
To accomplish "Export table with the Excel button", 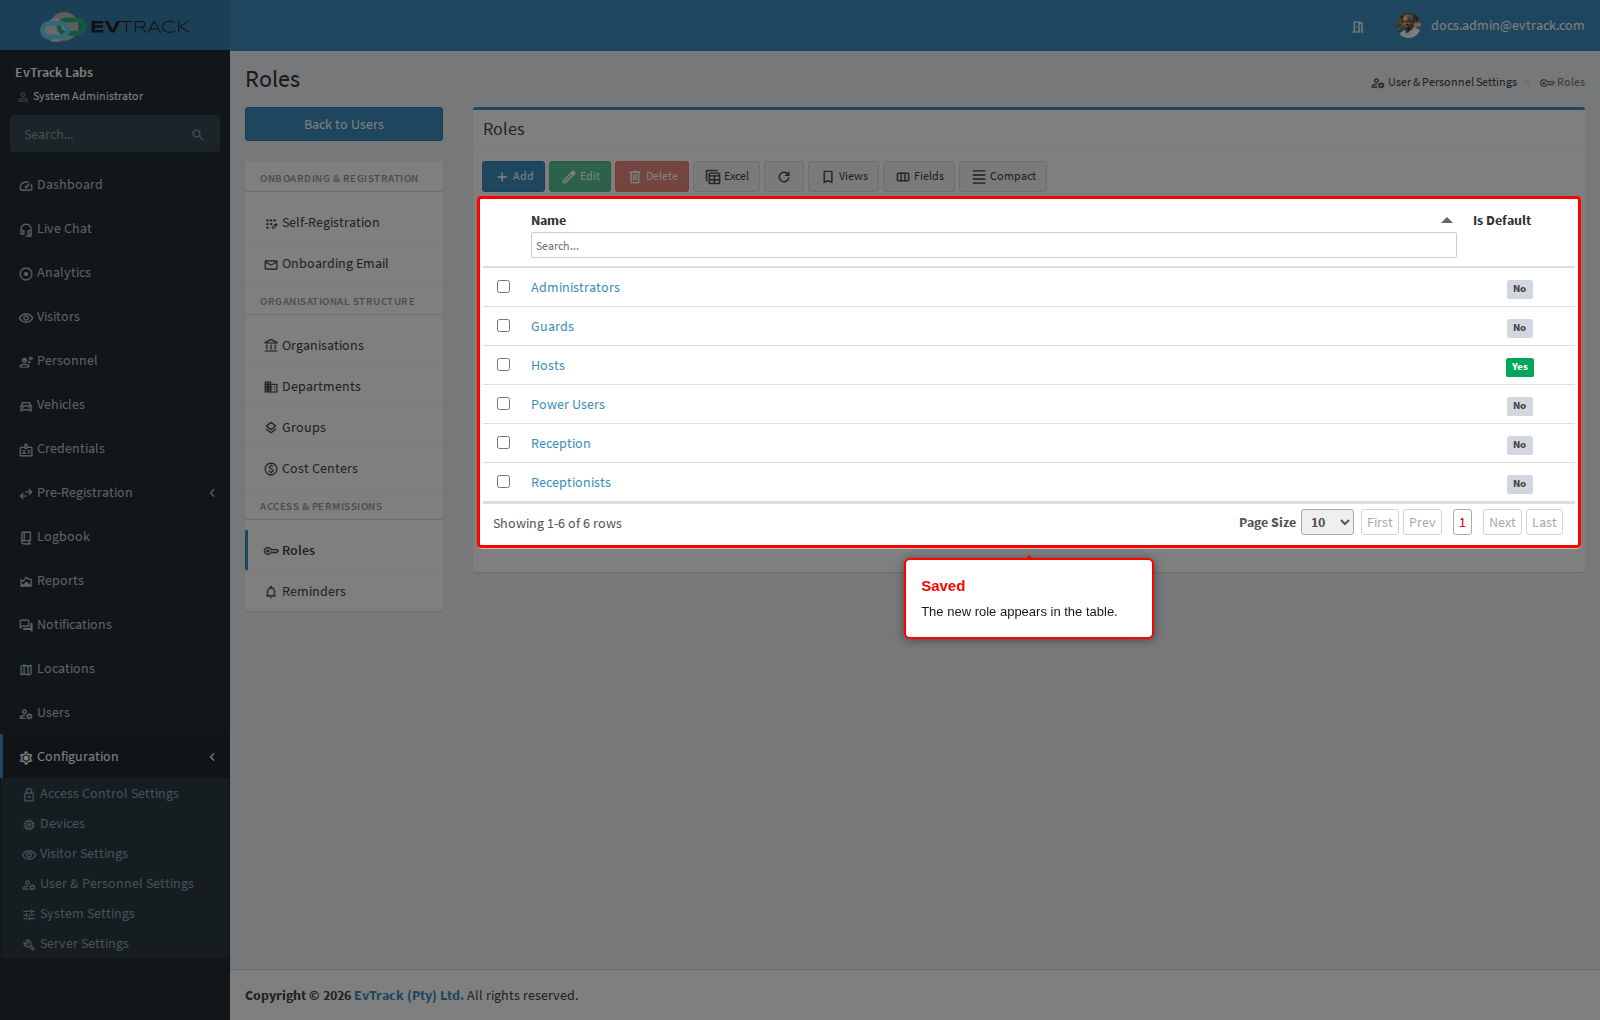I will click(x=727, y=177).
